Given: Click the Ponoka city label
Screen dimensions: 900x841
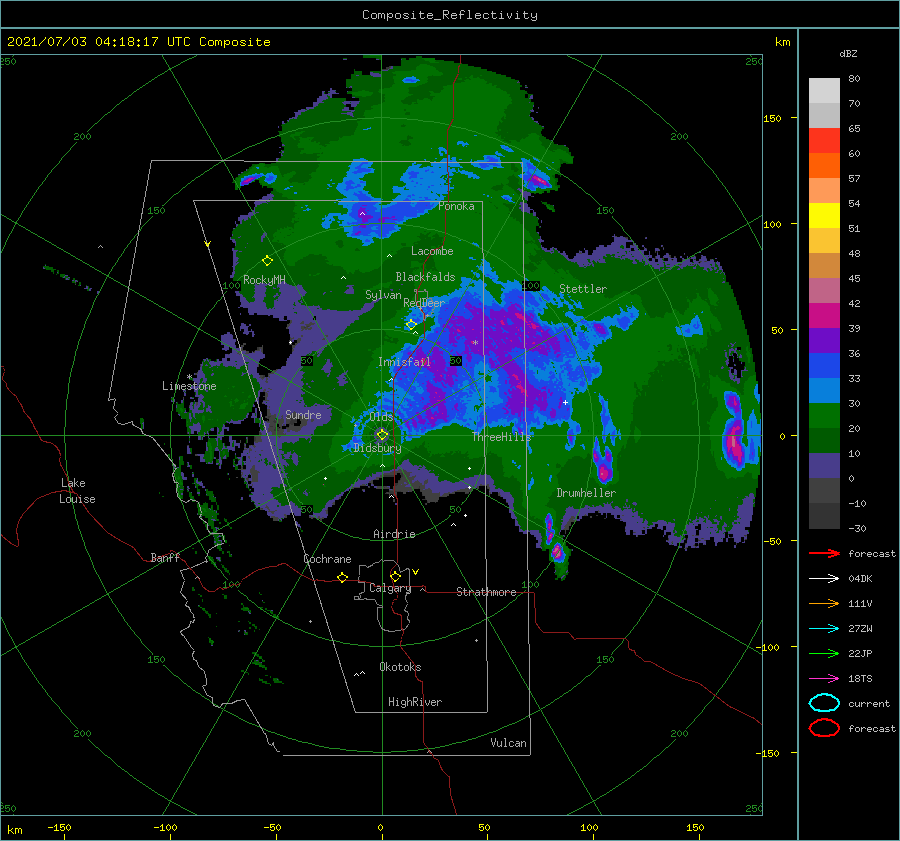Looking at the screenshot, I should [x=456, y=206].
